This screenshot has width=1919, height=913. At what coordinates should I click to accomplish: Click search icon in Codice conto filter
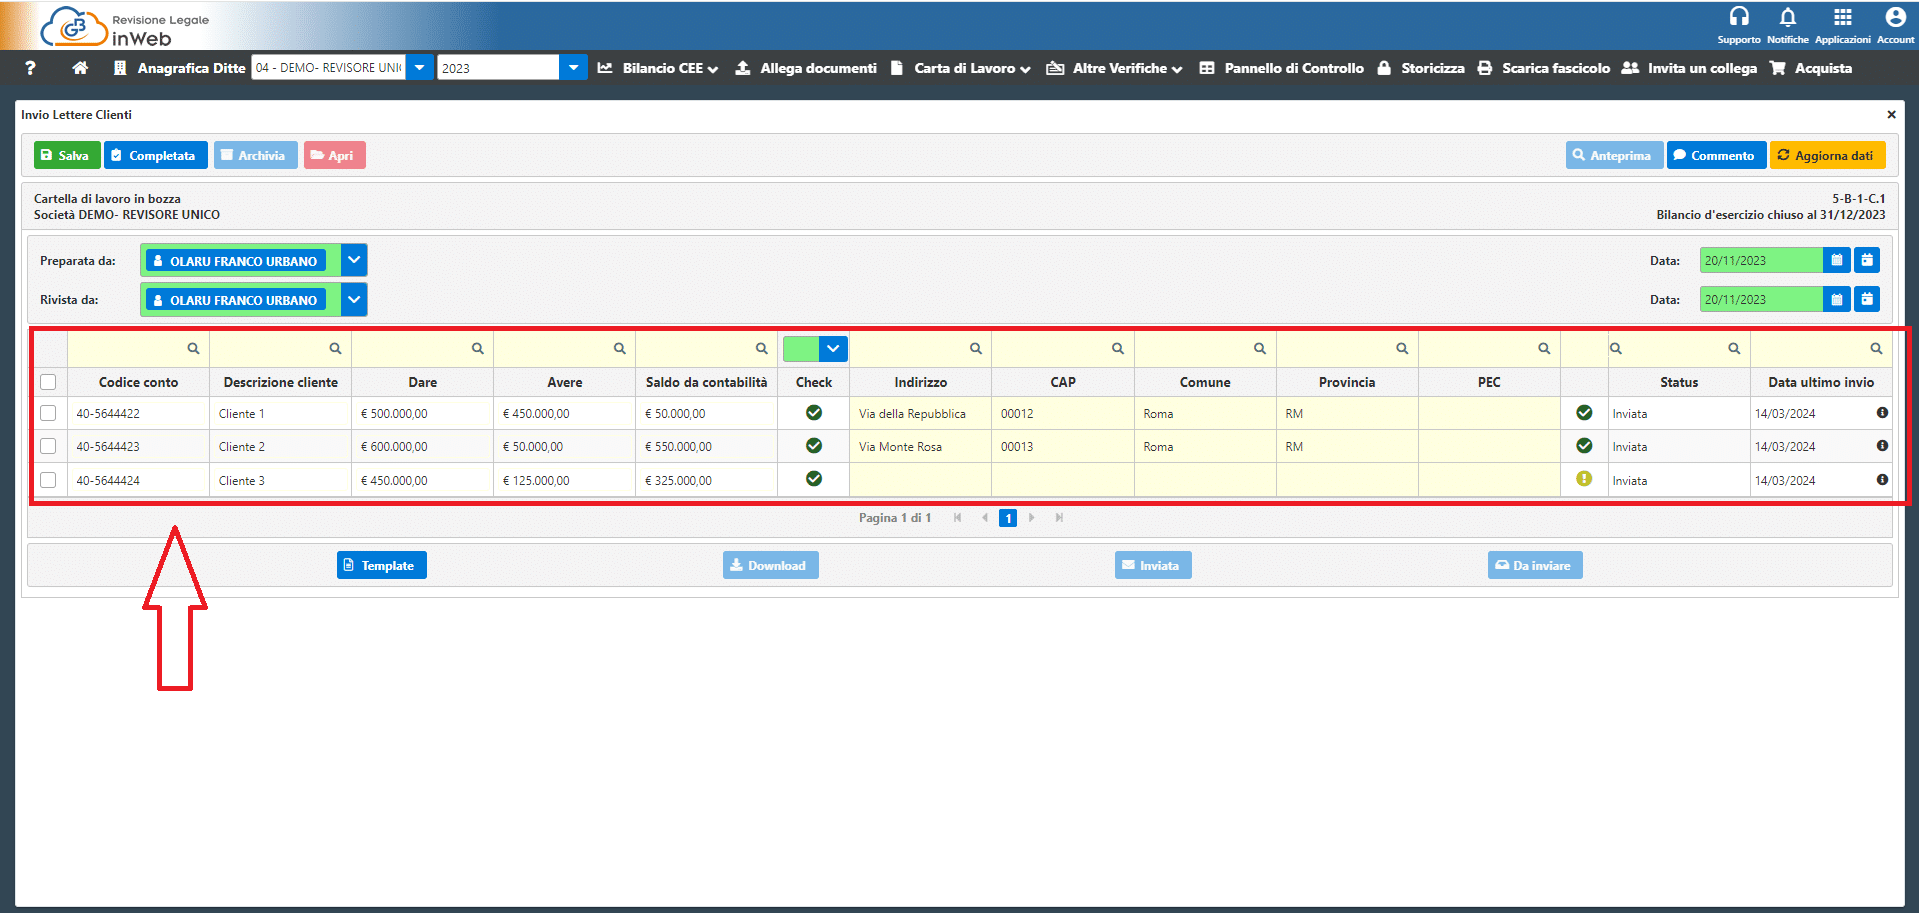click(193, 349)
